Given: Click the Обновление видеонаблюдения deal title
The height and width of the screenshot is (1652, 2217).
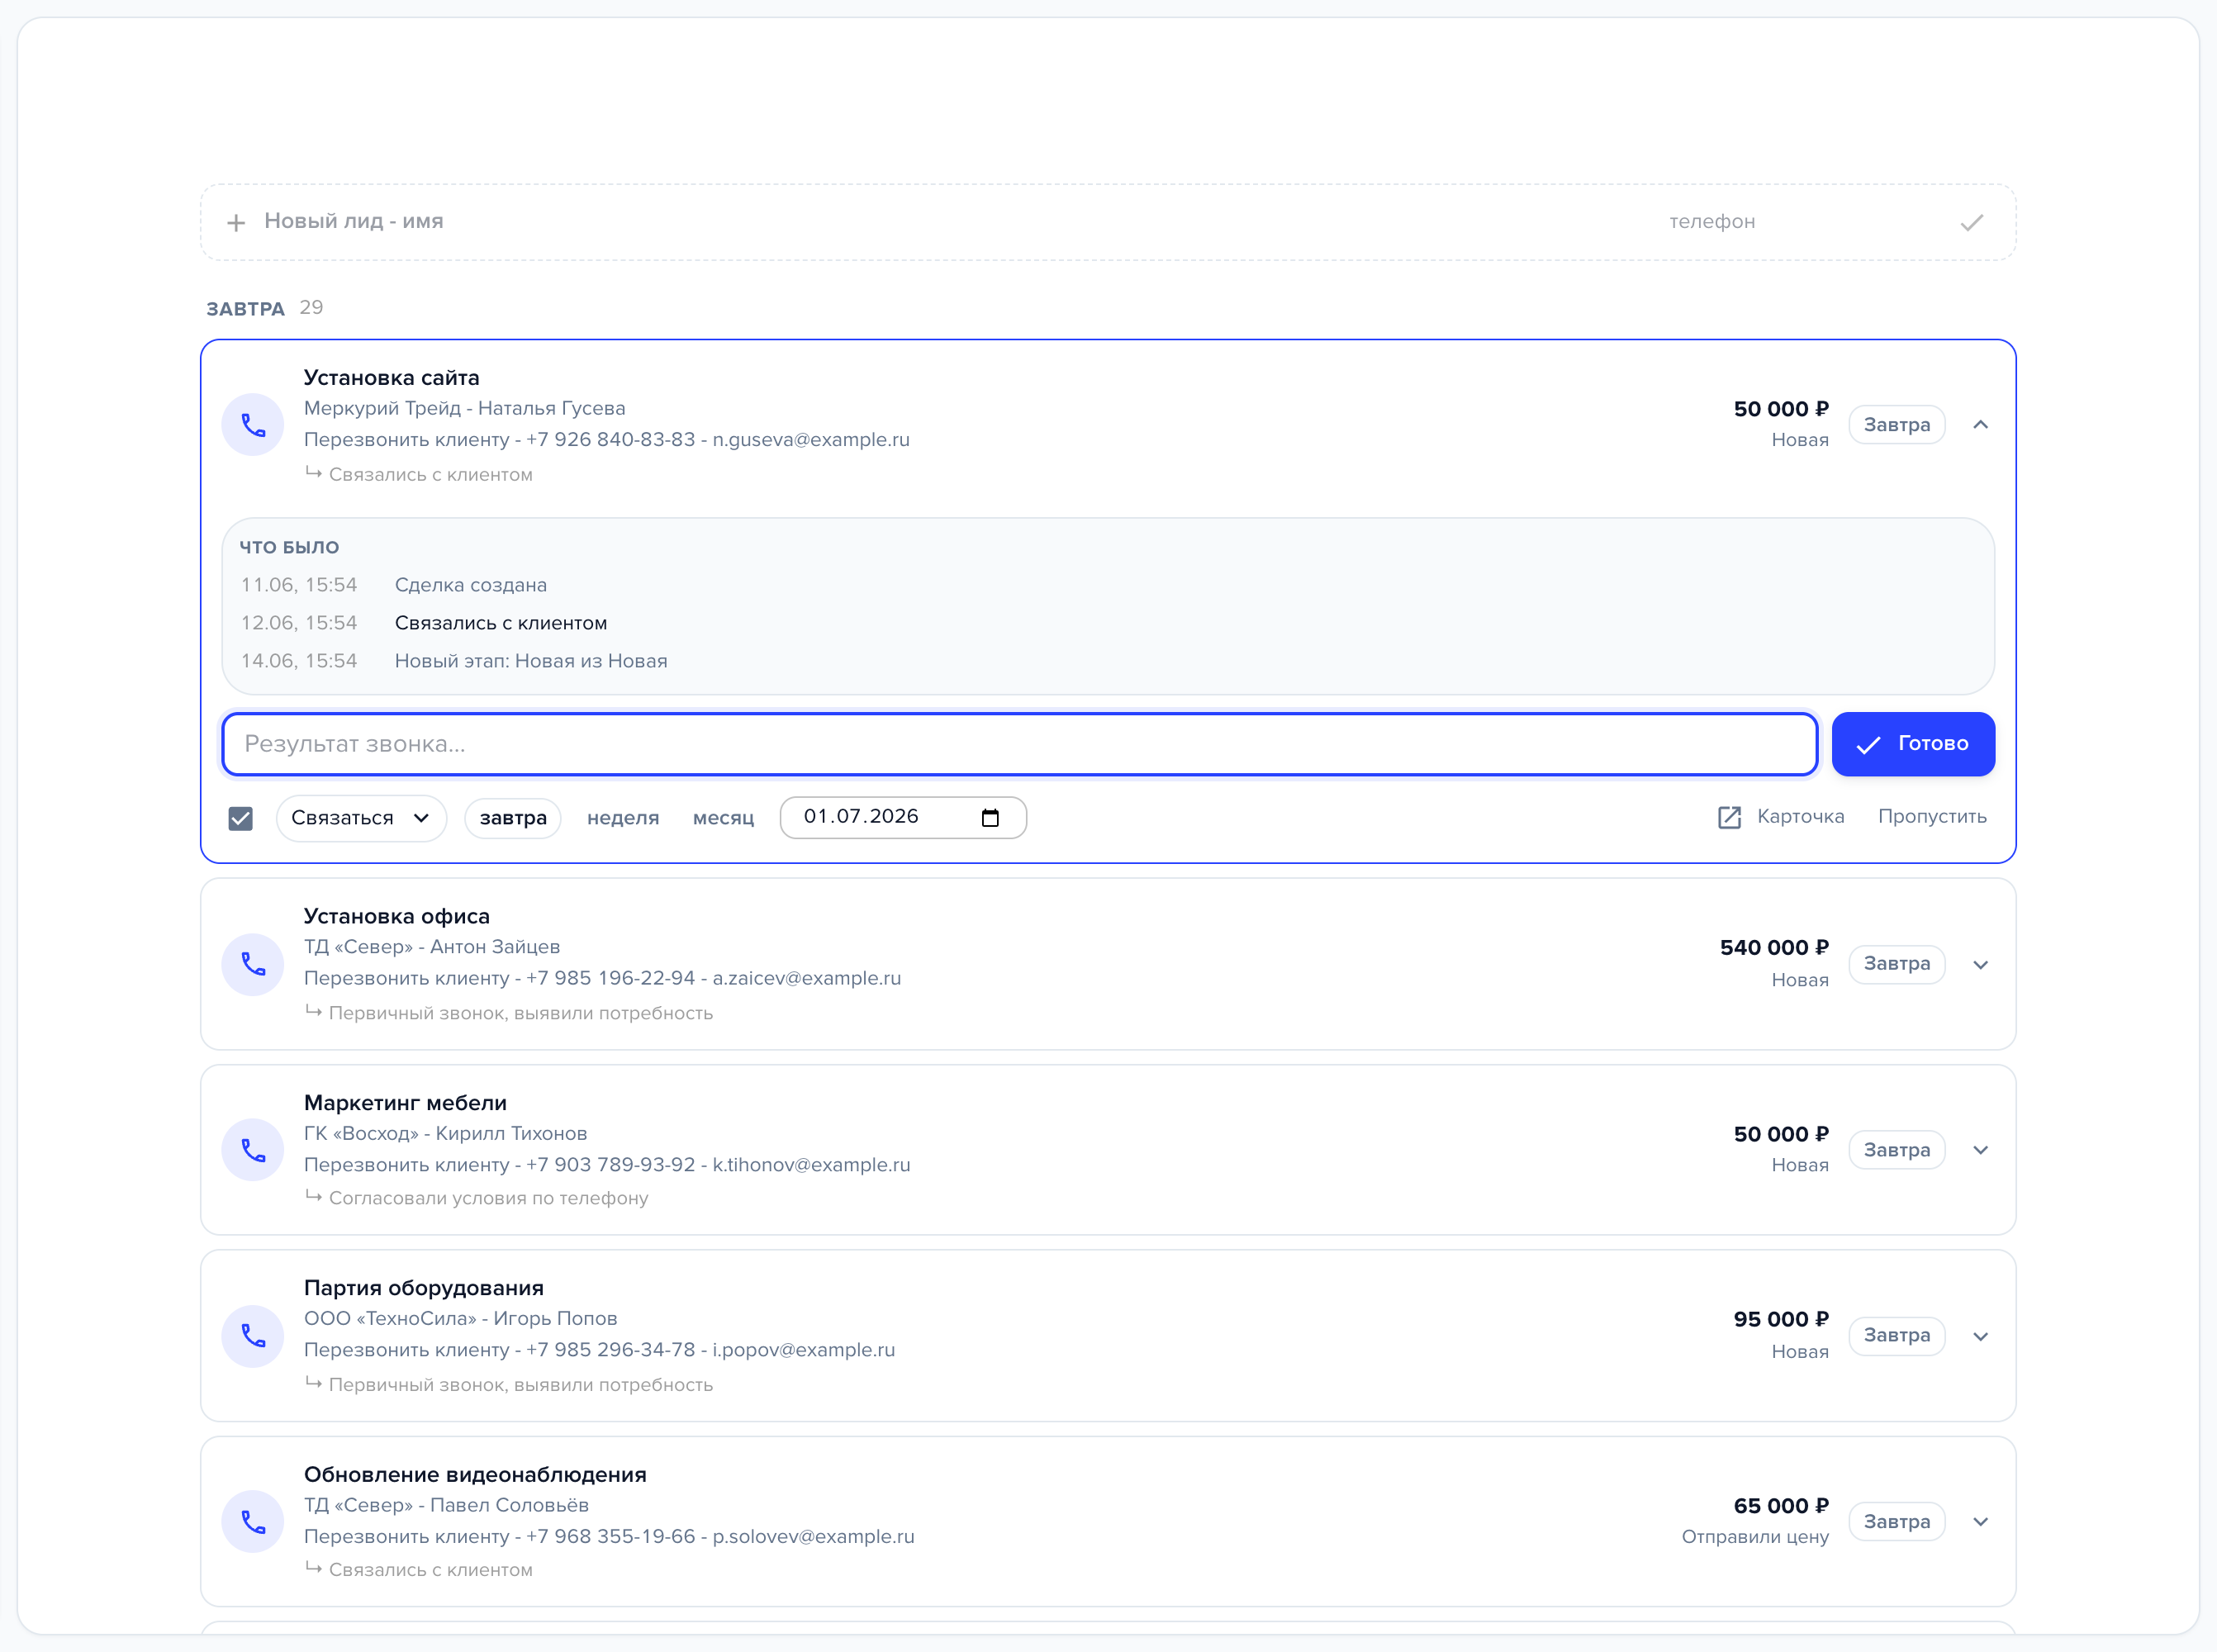Looking at the screenshot, I should pos(475,1474).
